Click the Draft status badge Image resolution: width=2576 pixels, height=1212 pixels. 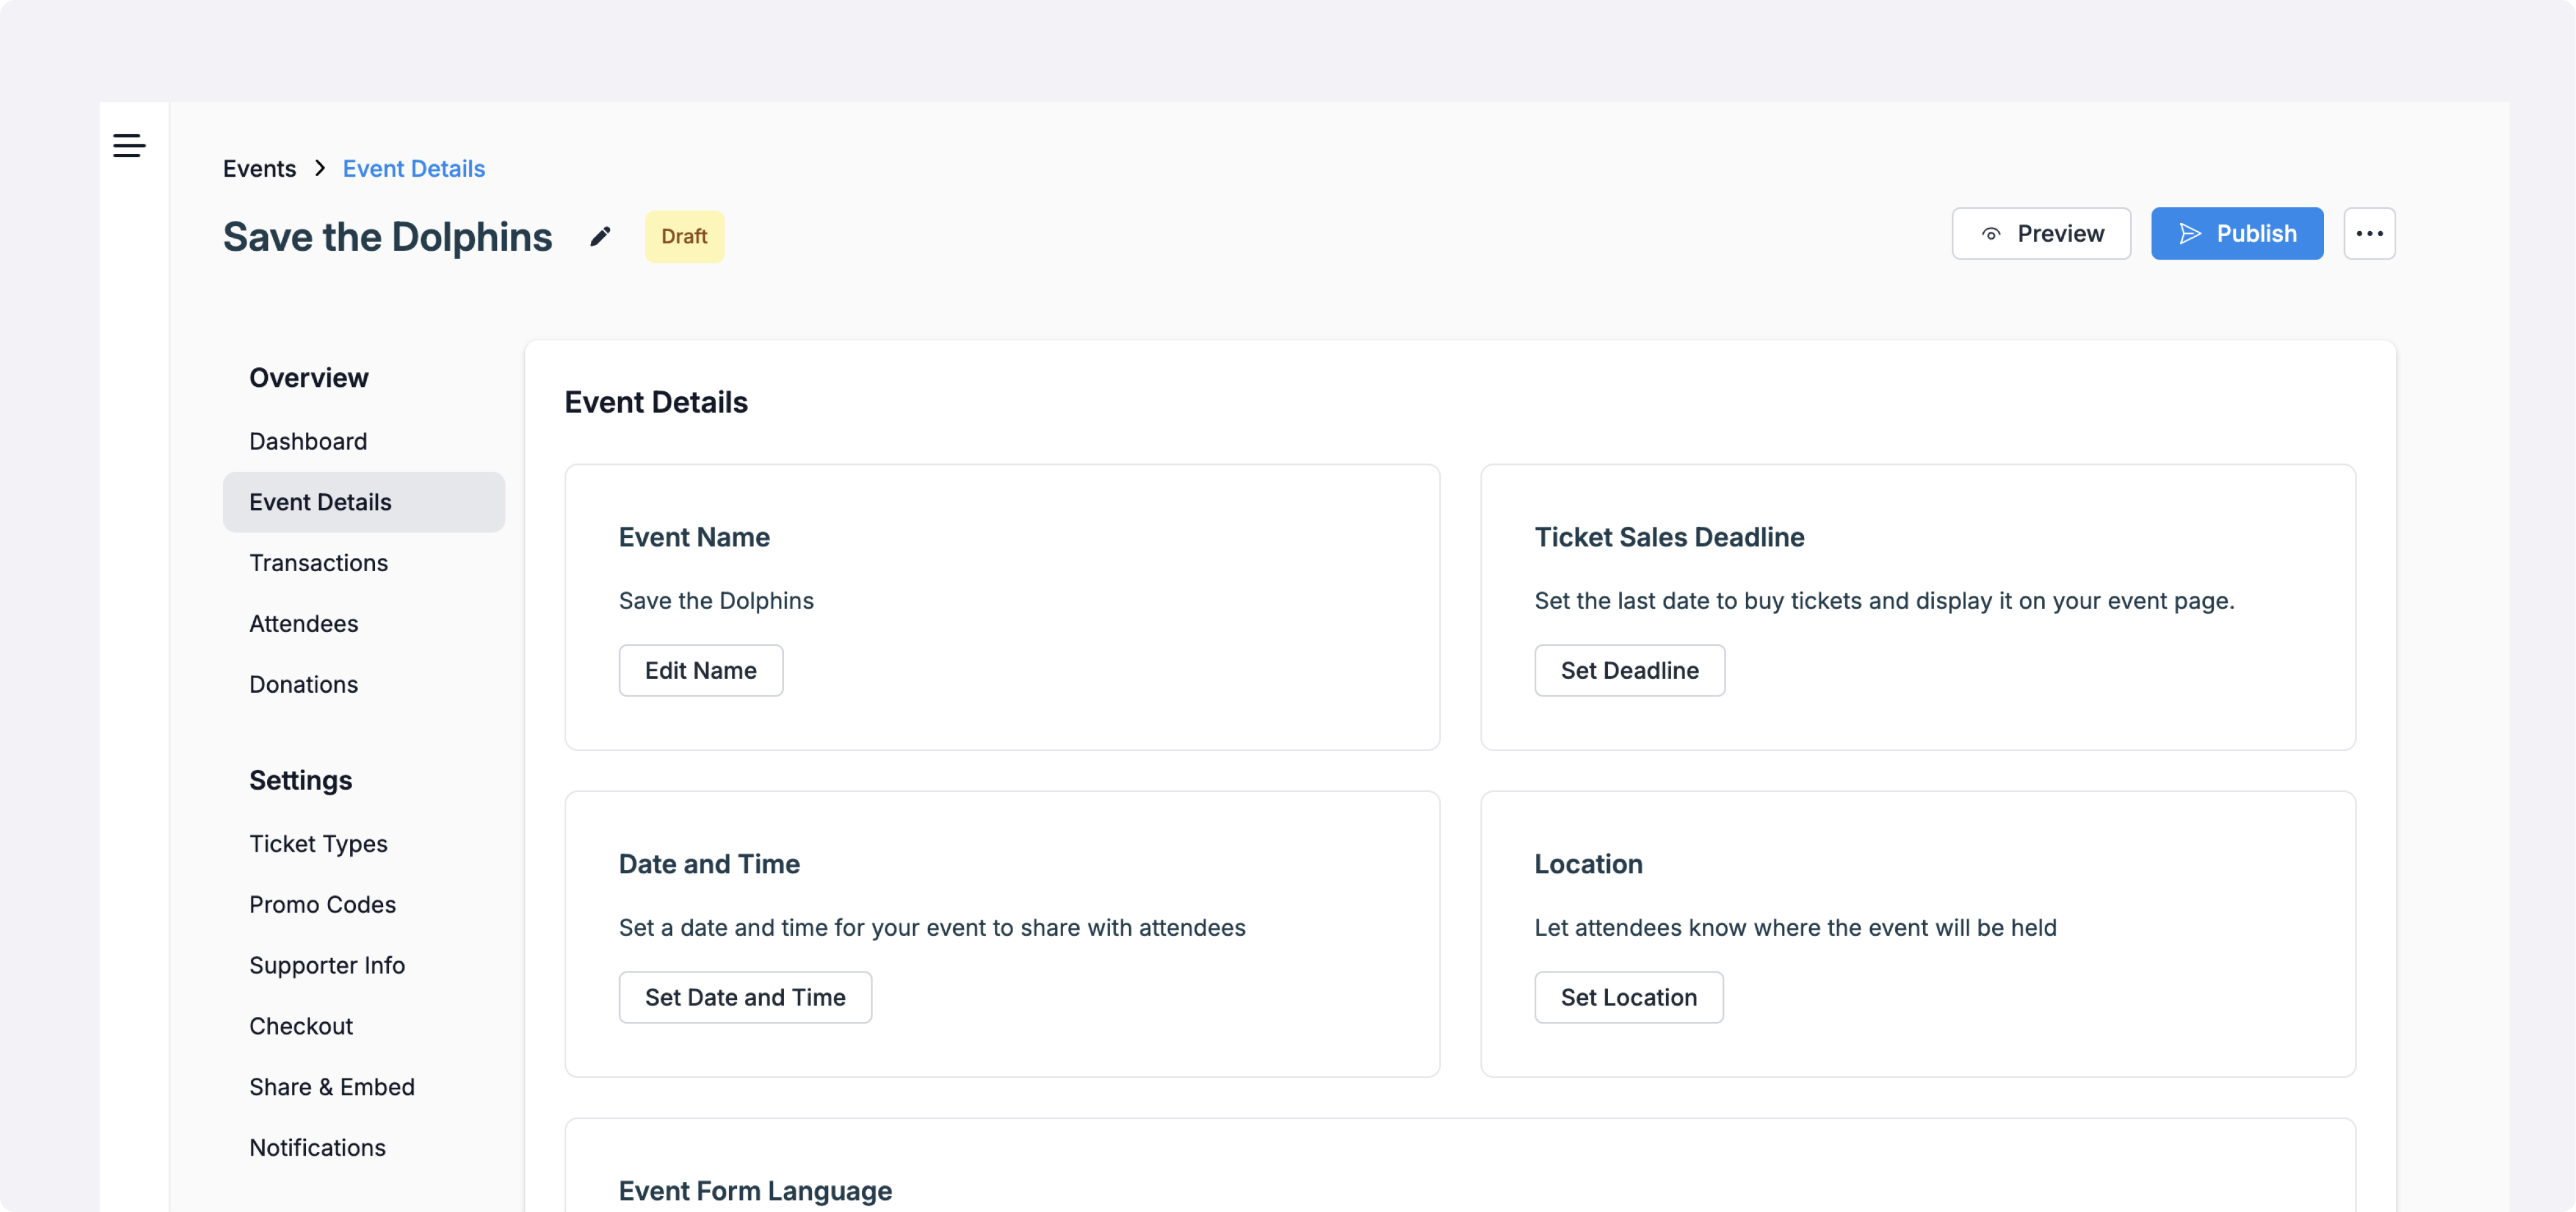click(684, 237)
